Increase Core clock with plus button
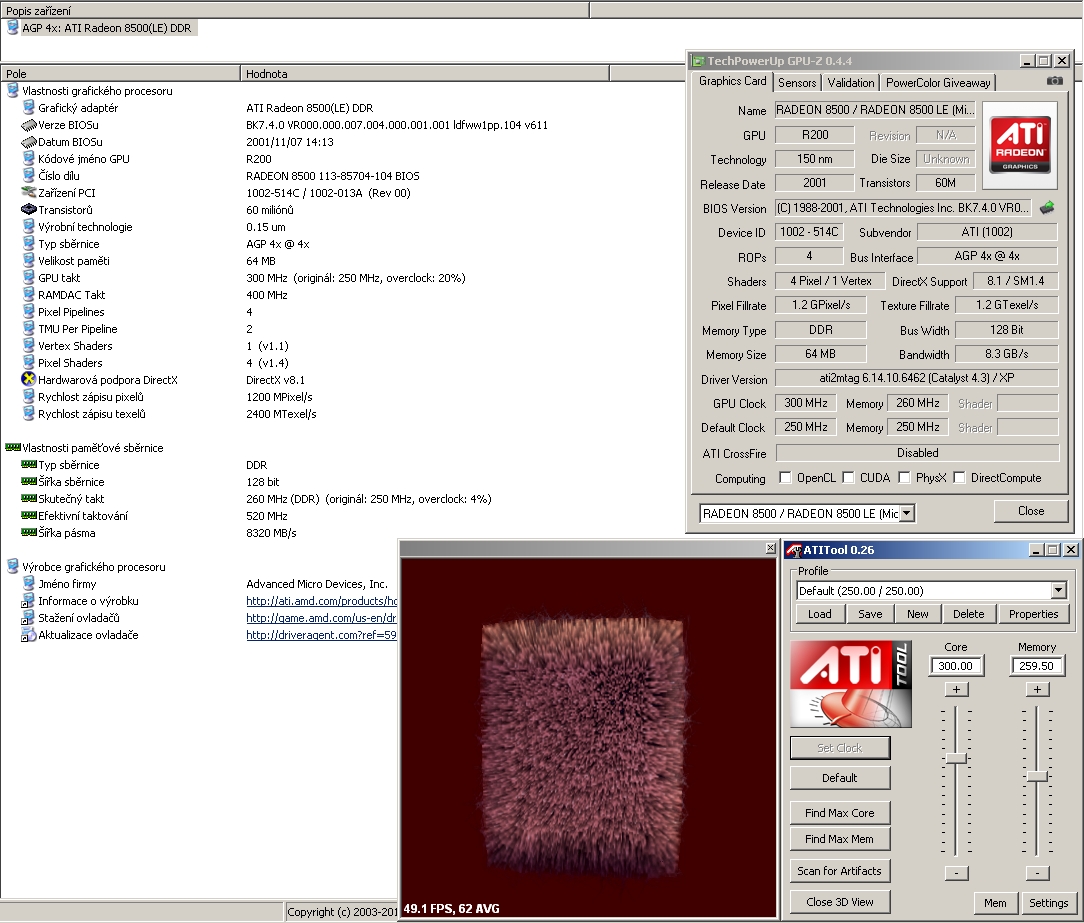The width and height of the screenshot is (1084, 923). 956,689
